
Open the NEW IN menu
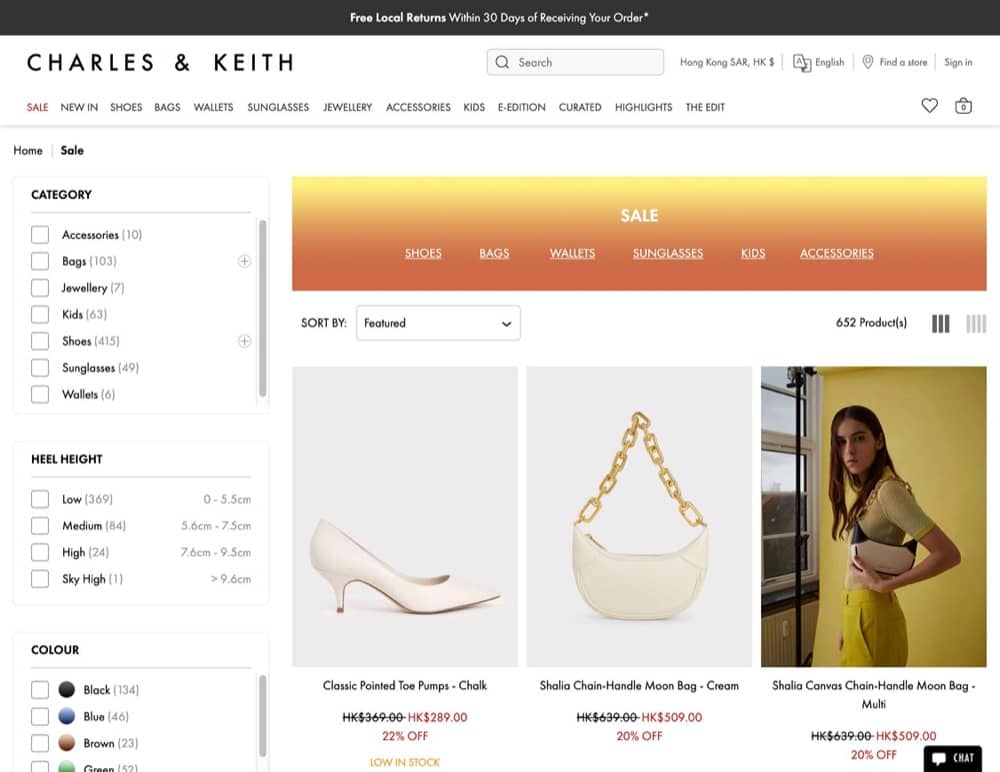pos(79,107)
